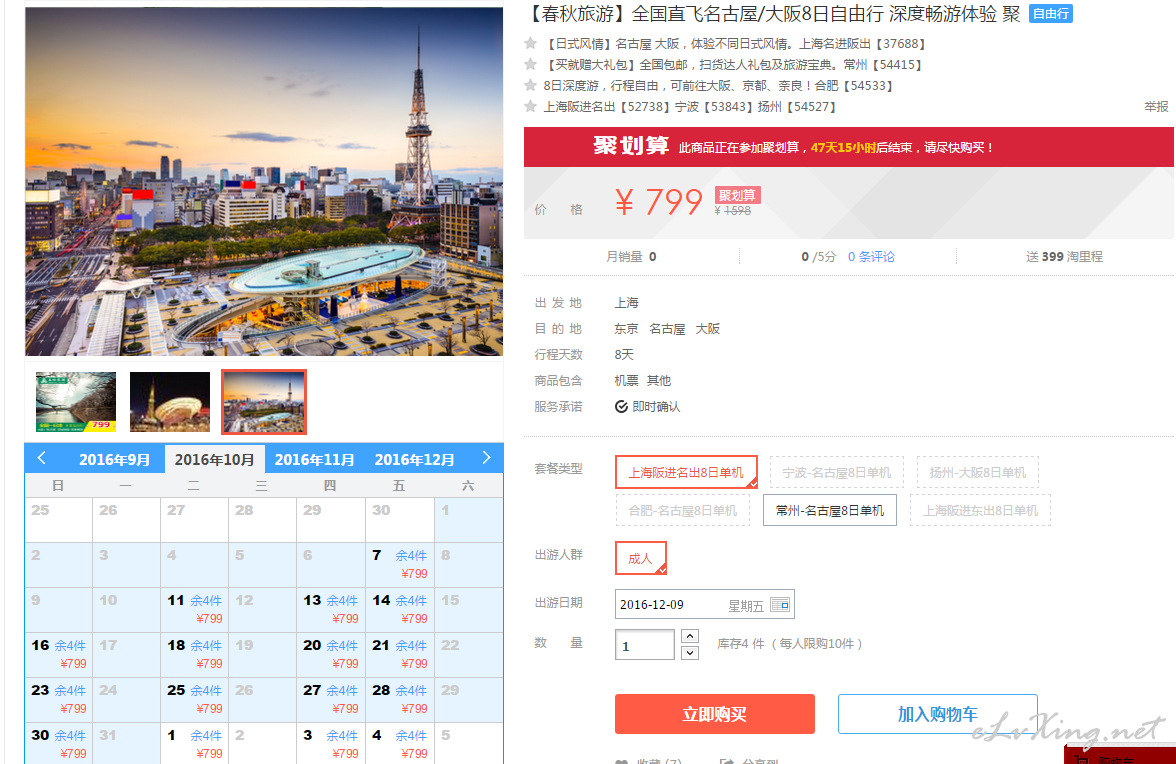Click destination 名古屋 text
Viewport: 1176px width, 764px height.
coord(667,328)
